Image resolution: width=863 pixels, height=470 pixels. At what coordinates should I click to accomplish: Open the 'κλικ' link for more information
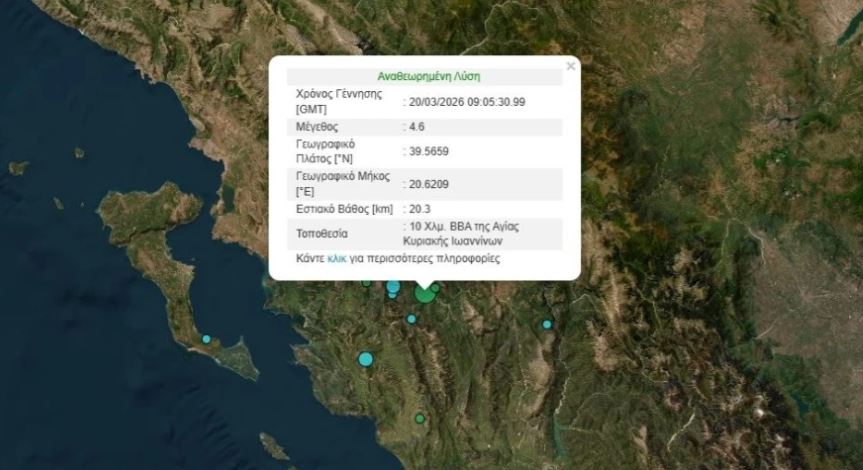[338, 258]
